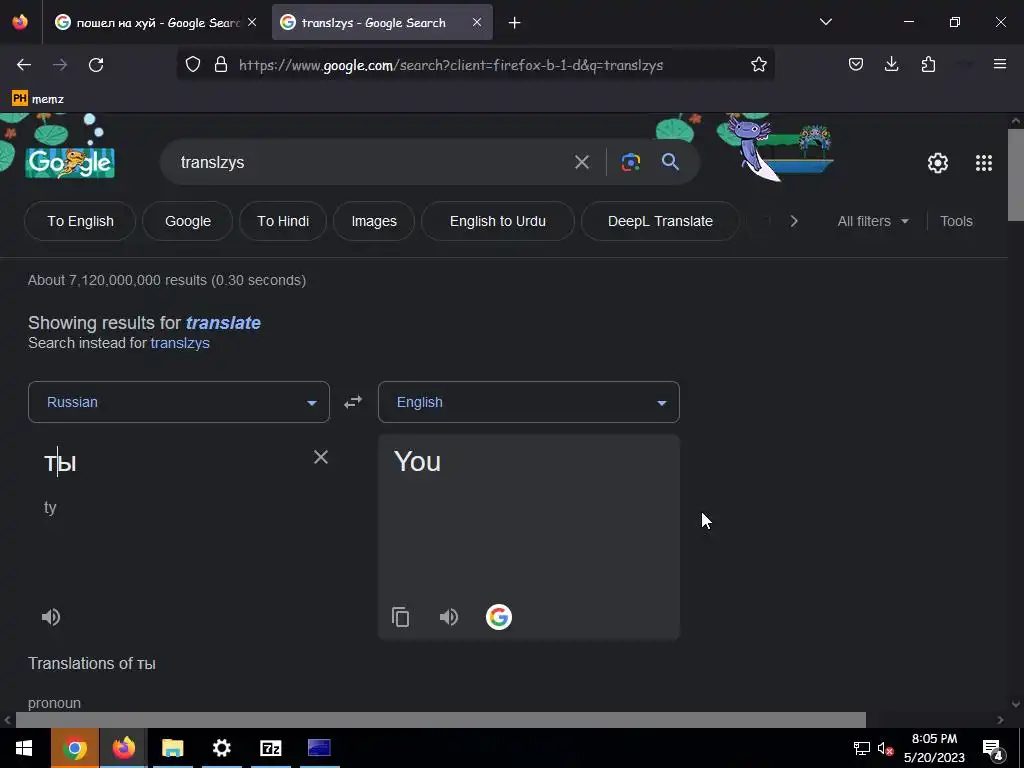The height and width of the screenshot is (768, 1024).
Task: Expand the All filters dropdown
Action: point(872,221)
